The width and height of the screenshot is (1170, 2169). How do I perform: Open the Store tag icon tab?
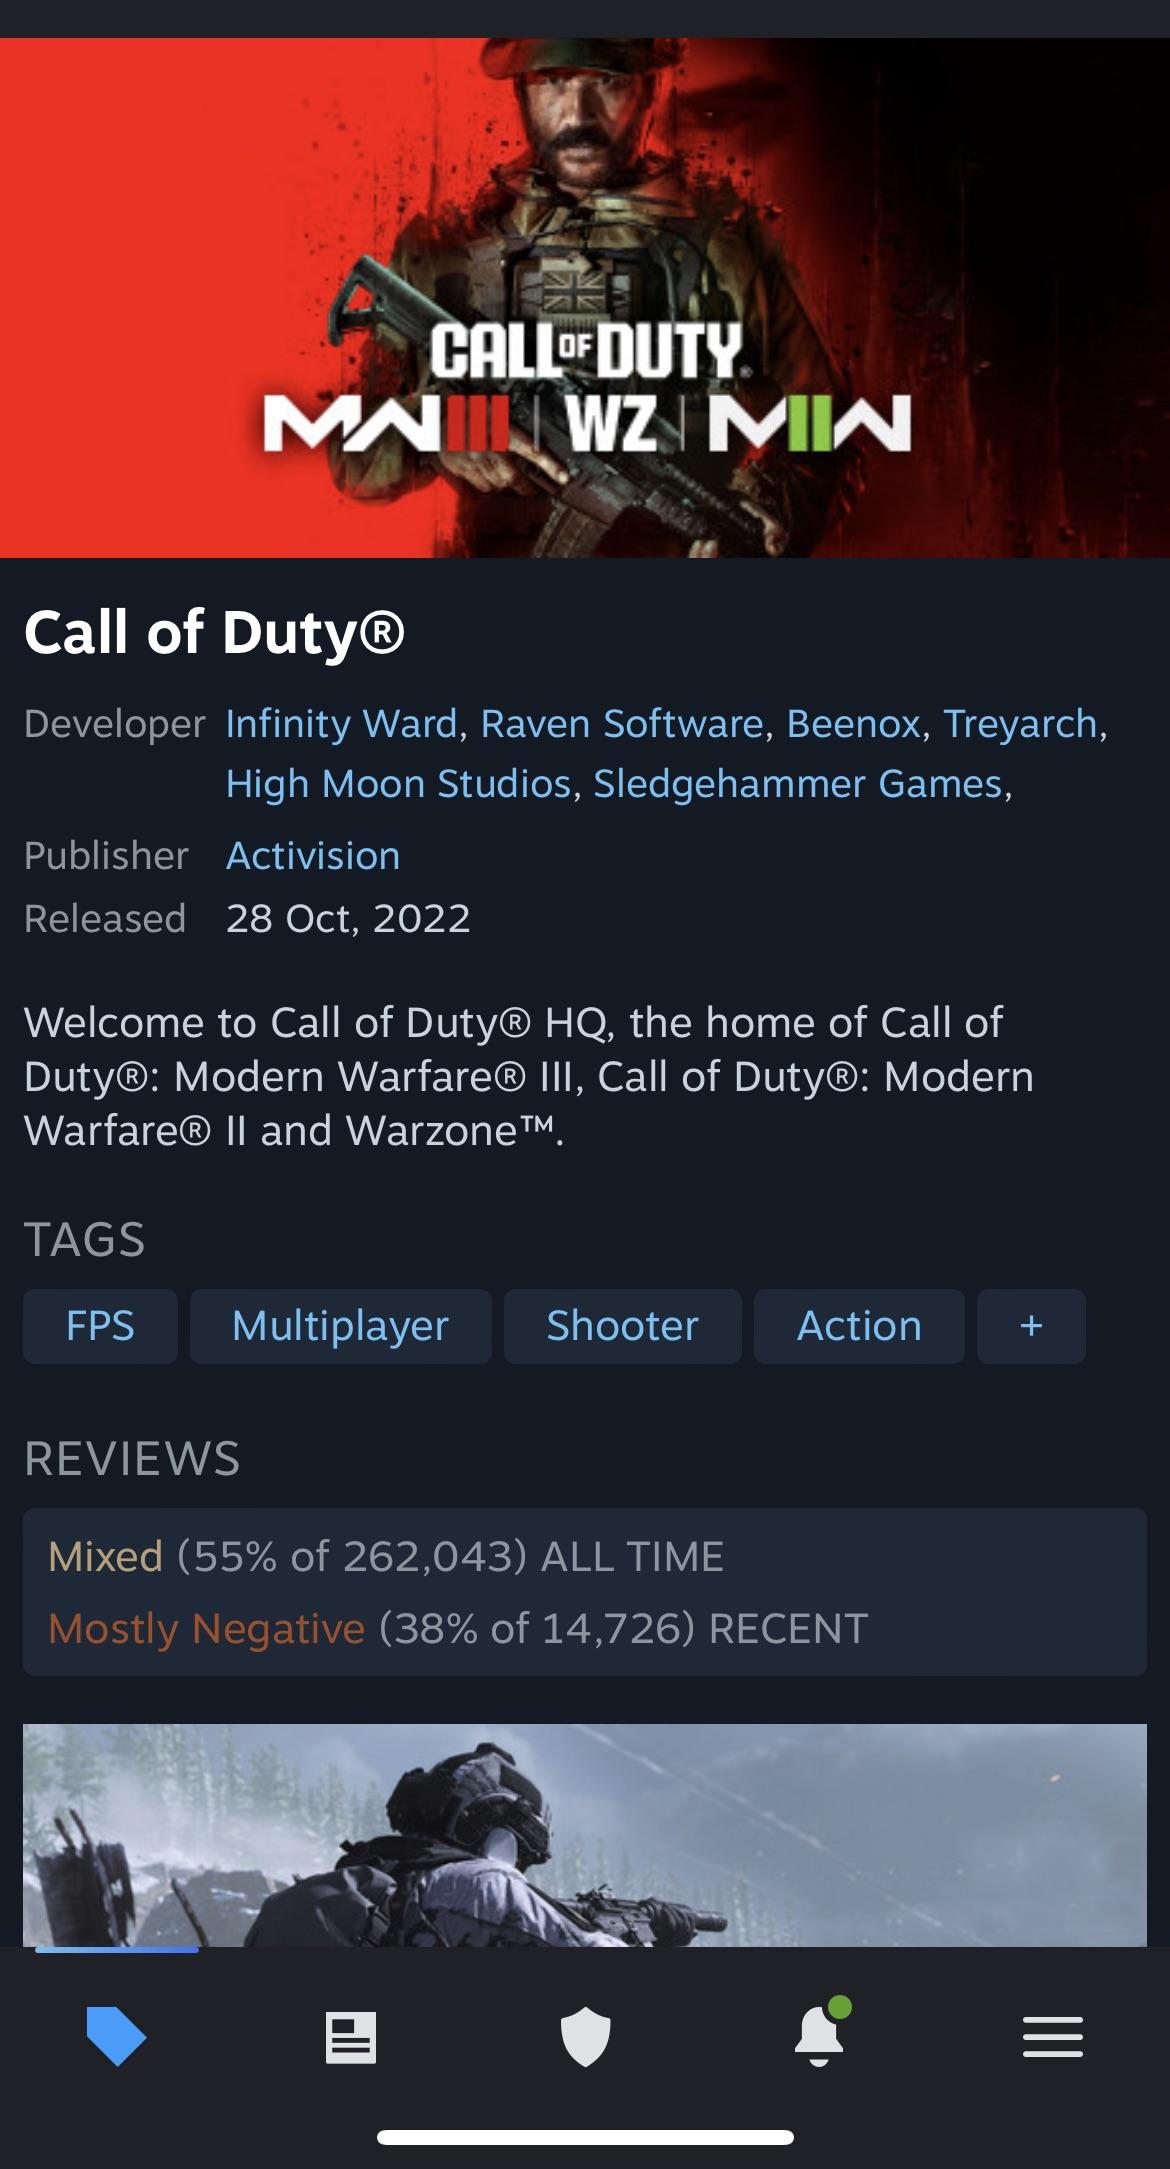117,2036
